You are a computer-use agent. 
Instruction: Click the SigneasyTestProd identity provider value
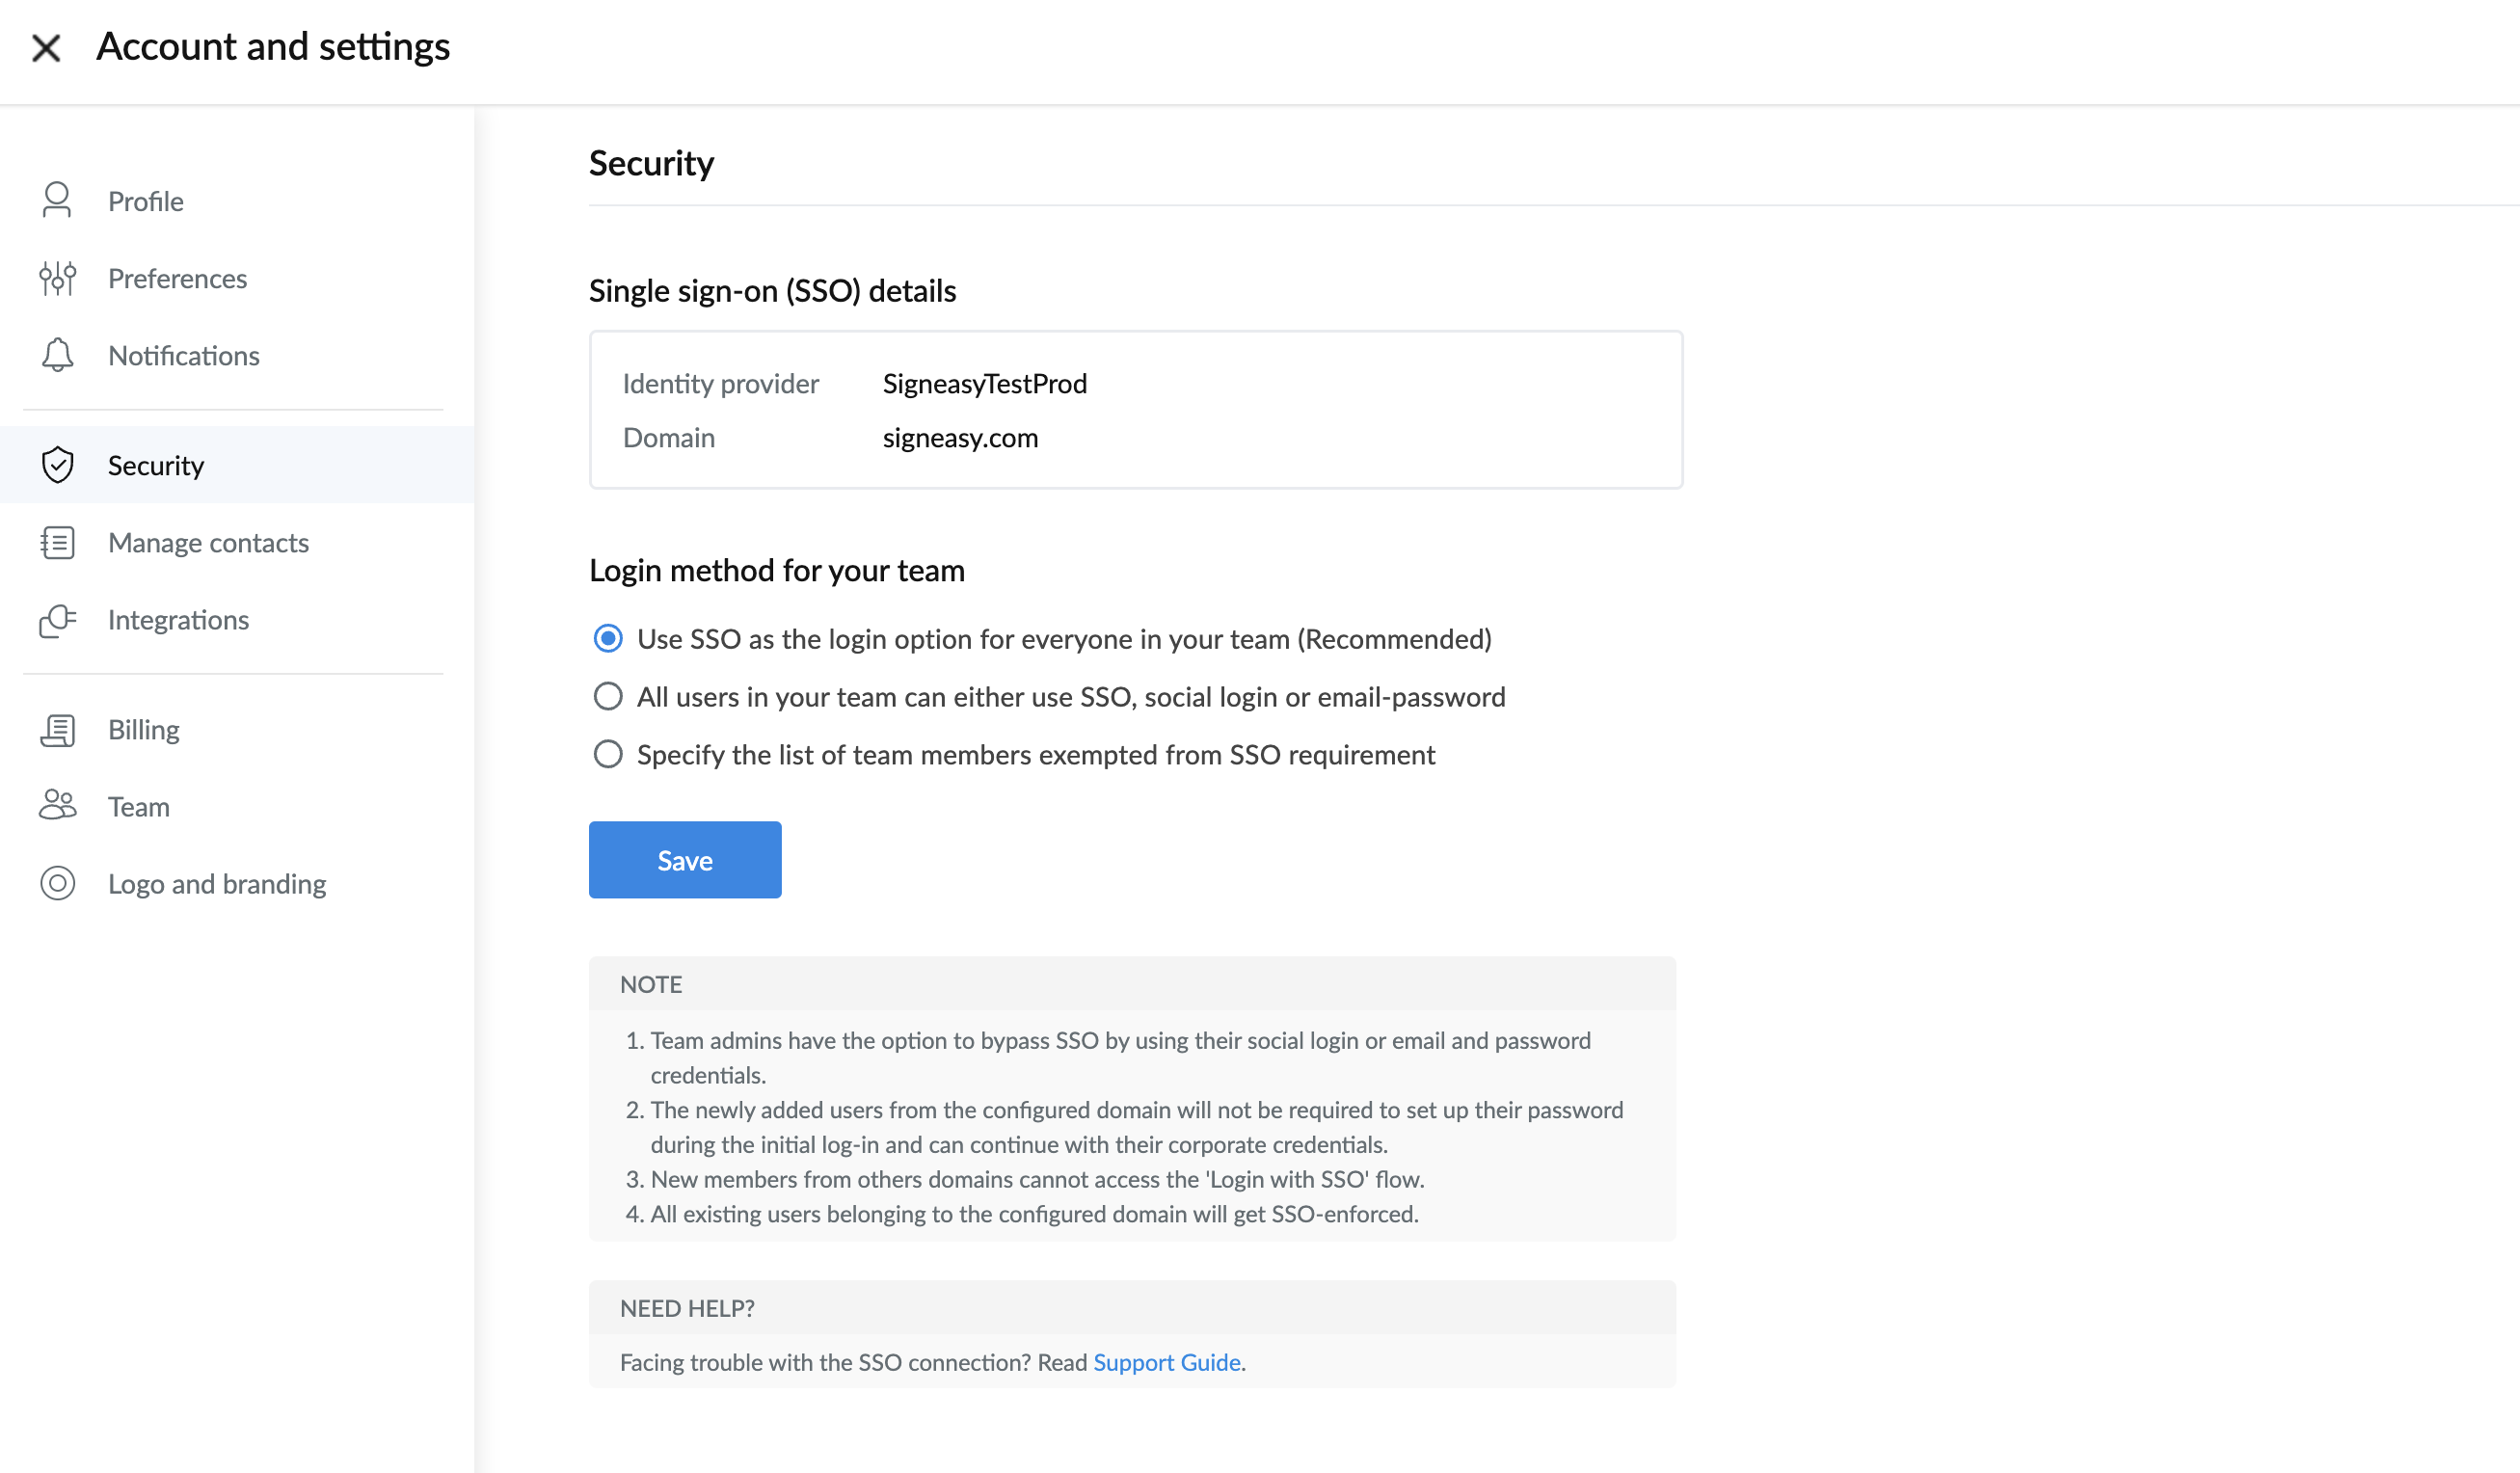tap(984, 384)
